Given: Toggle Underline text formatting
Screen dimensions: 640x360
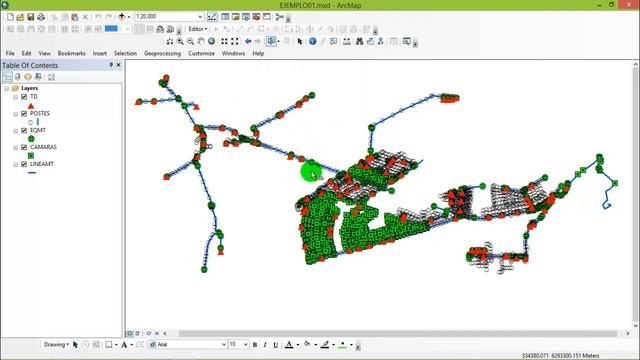Looking at the screenshot, I should [276, 344].
